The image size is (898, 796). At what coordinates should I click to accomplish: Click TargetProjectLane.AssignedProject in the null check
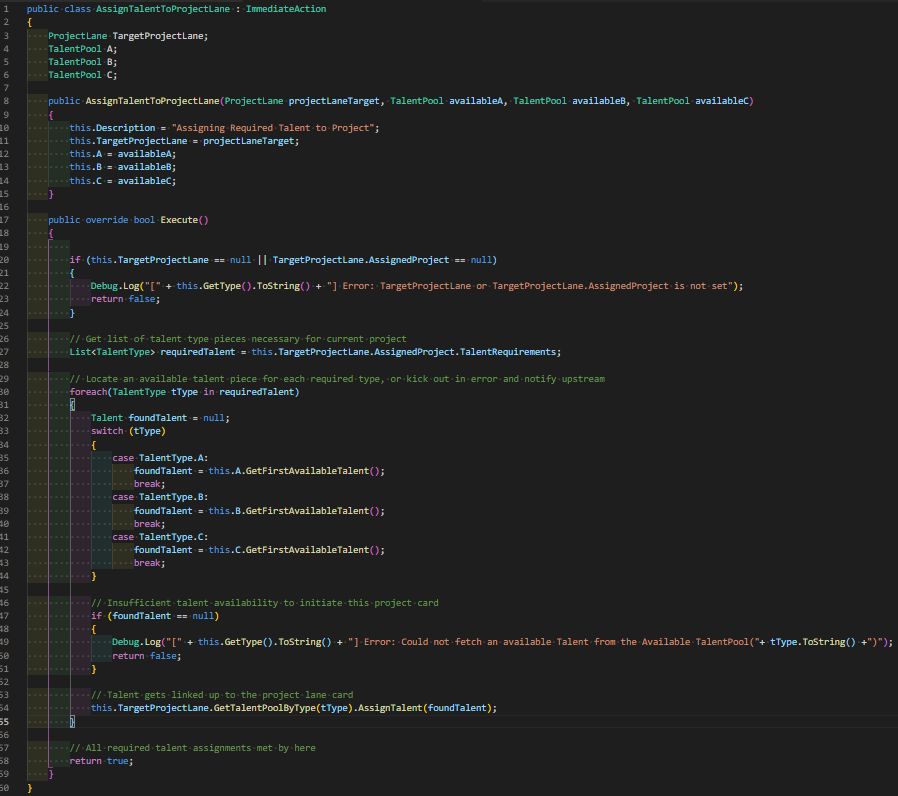click(x=361, y=260)
